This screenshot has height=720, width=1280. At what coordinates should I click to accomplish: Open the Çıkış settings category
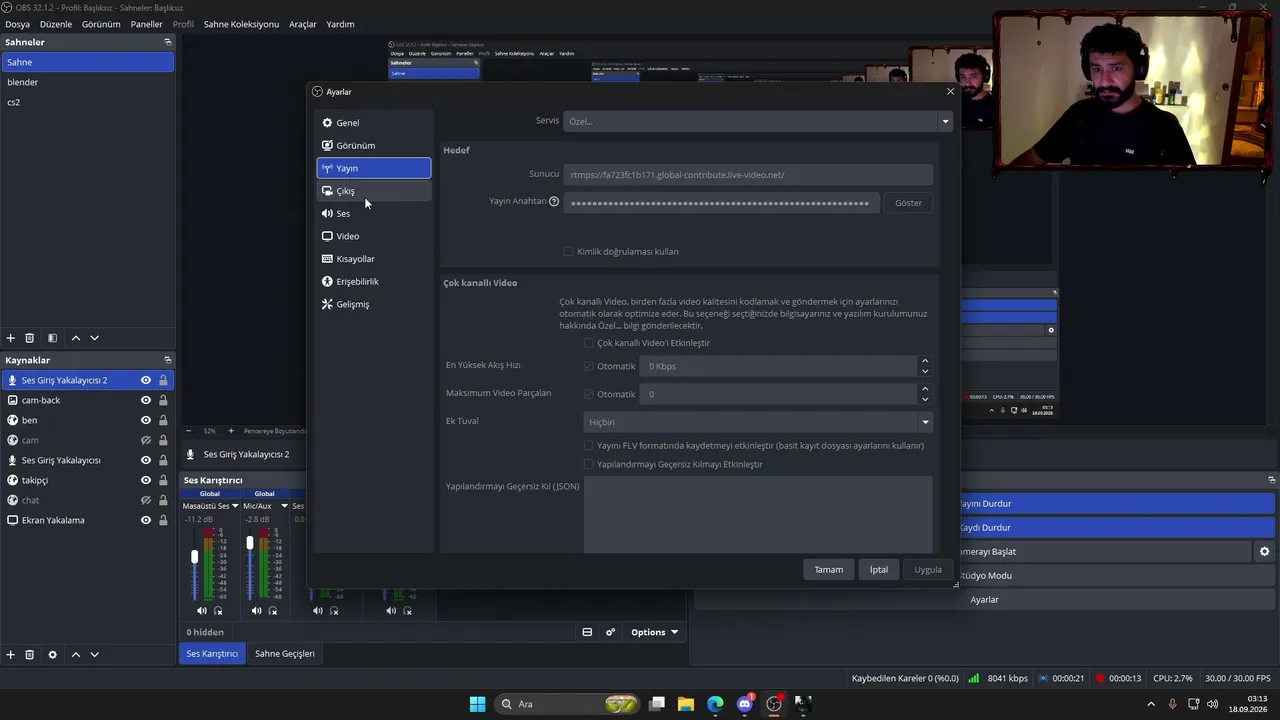click(373, 191)
